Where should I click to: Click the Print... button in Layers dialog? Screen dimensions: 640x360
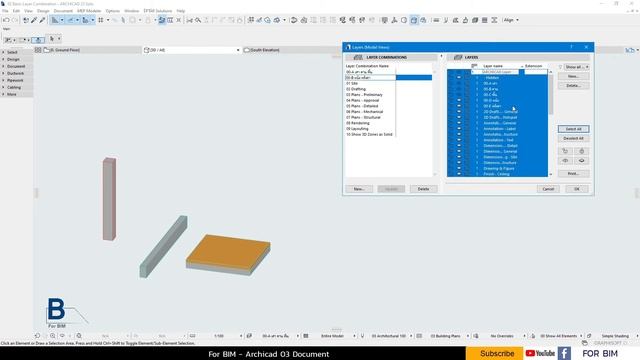click(573, 173)
